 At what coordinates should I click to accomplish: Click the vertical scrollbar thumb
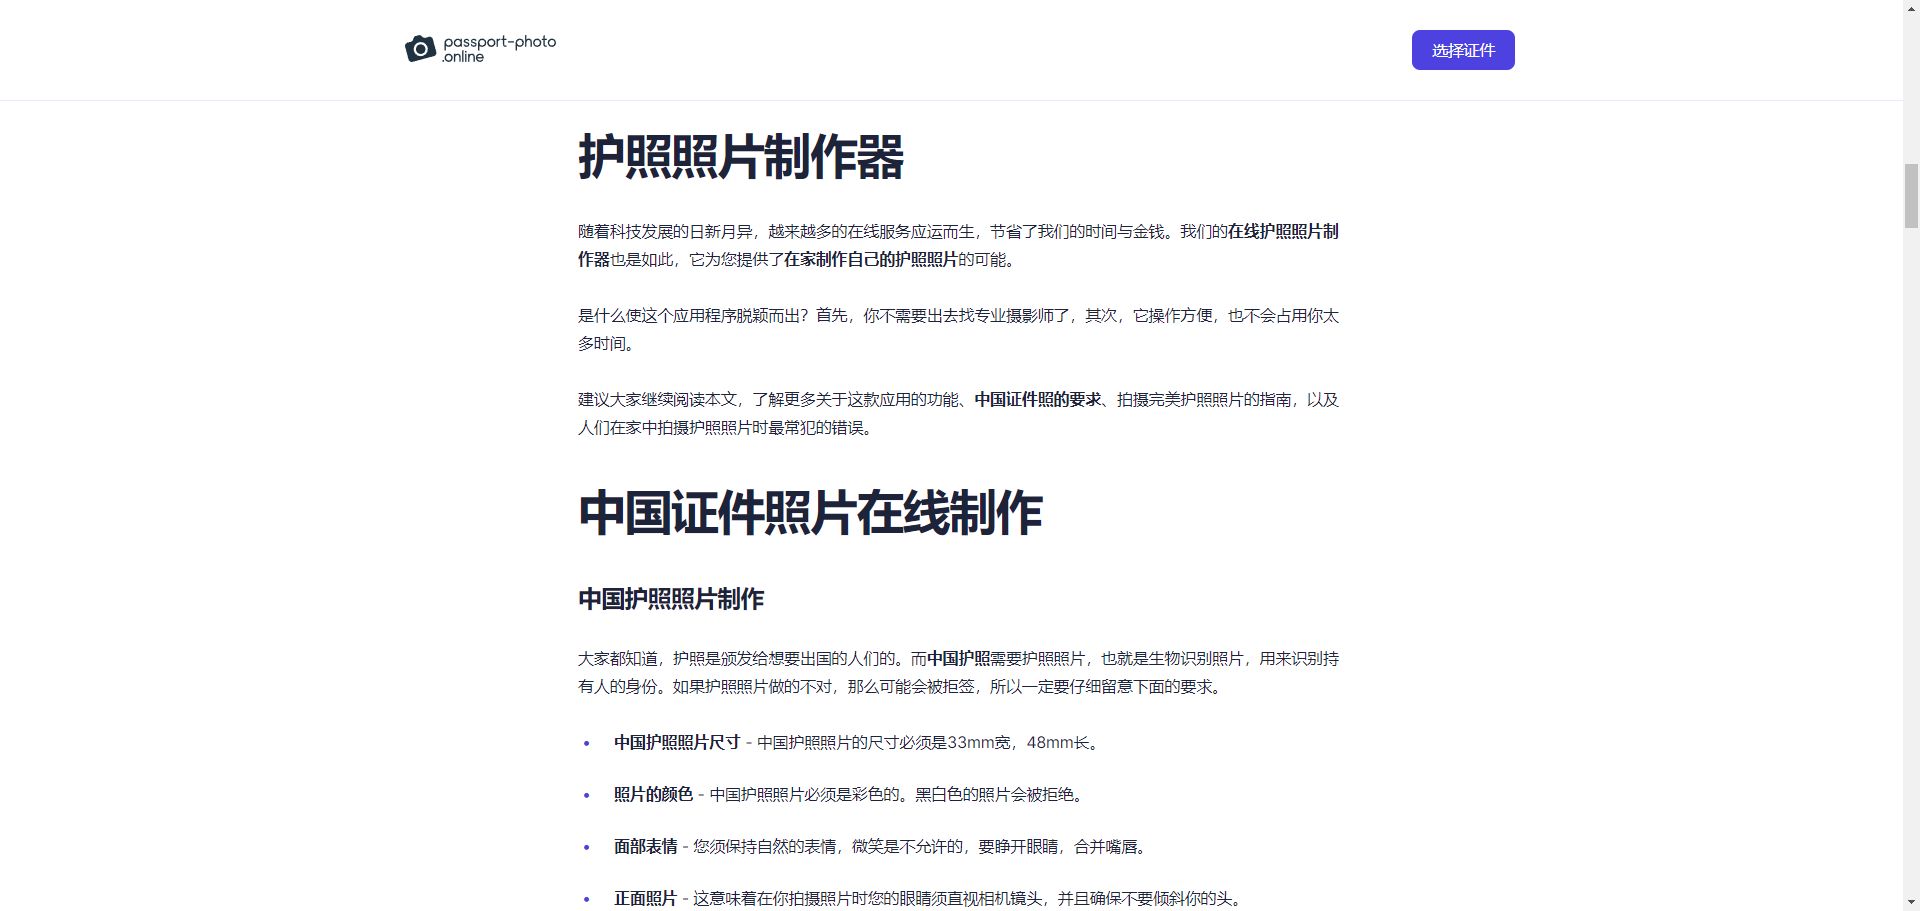1911,196
